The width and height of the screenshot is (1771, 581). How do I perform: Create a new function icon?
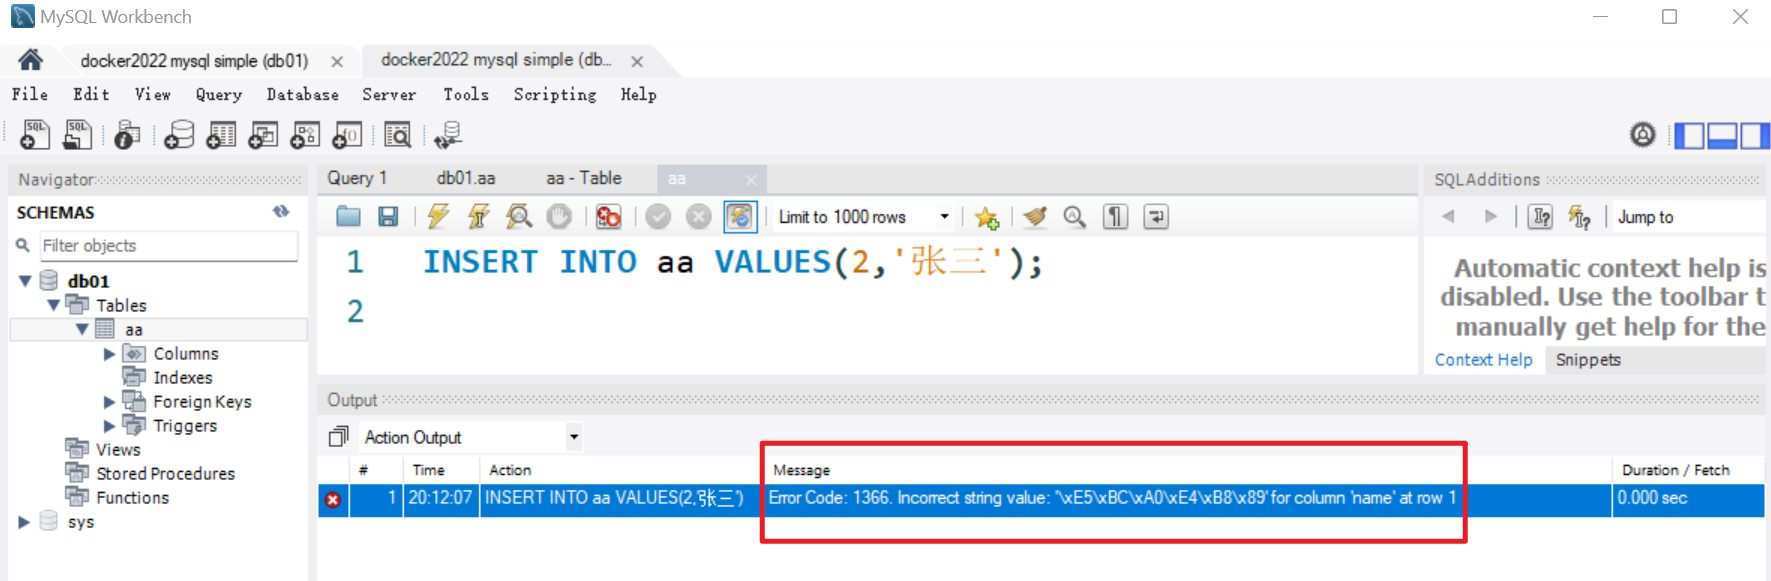[x=347, y=134]
